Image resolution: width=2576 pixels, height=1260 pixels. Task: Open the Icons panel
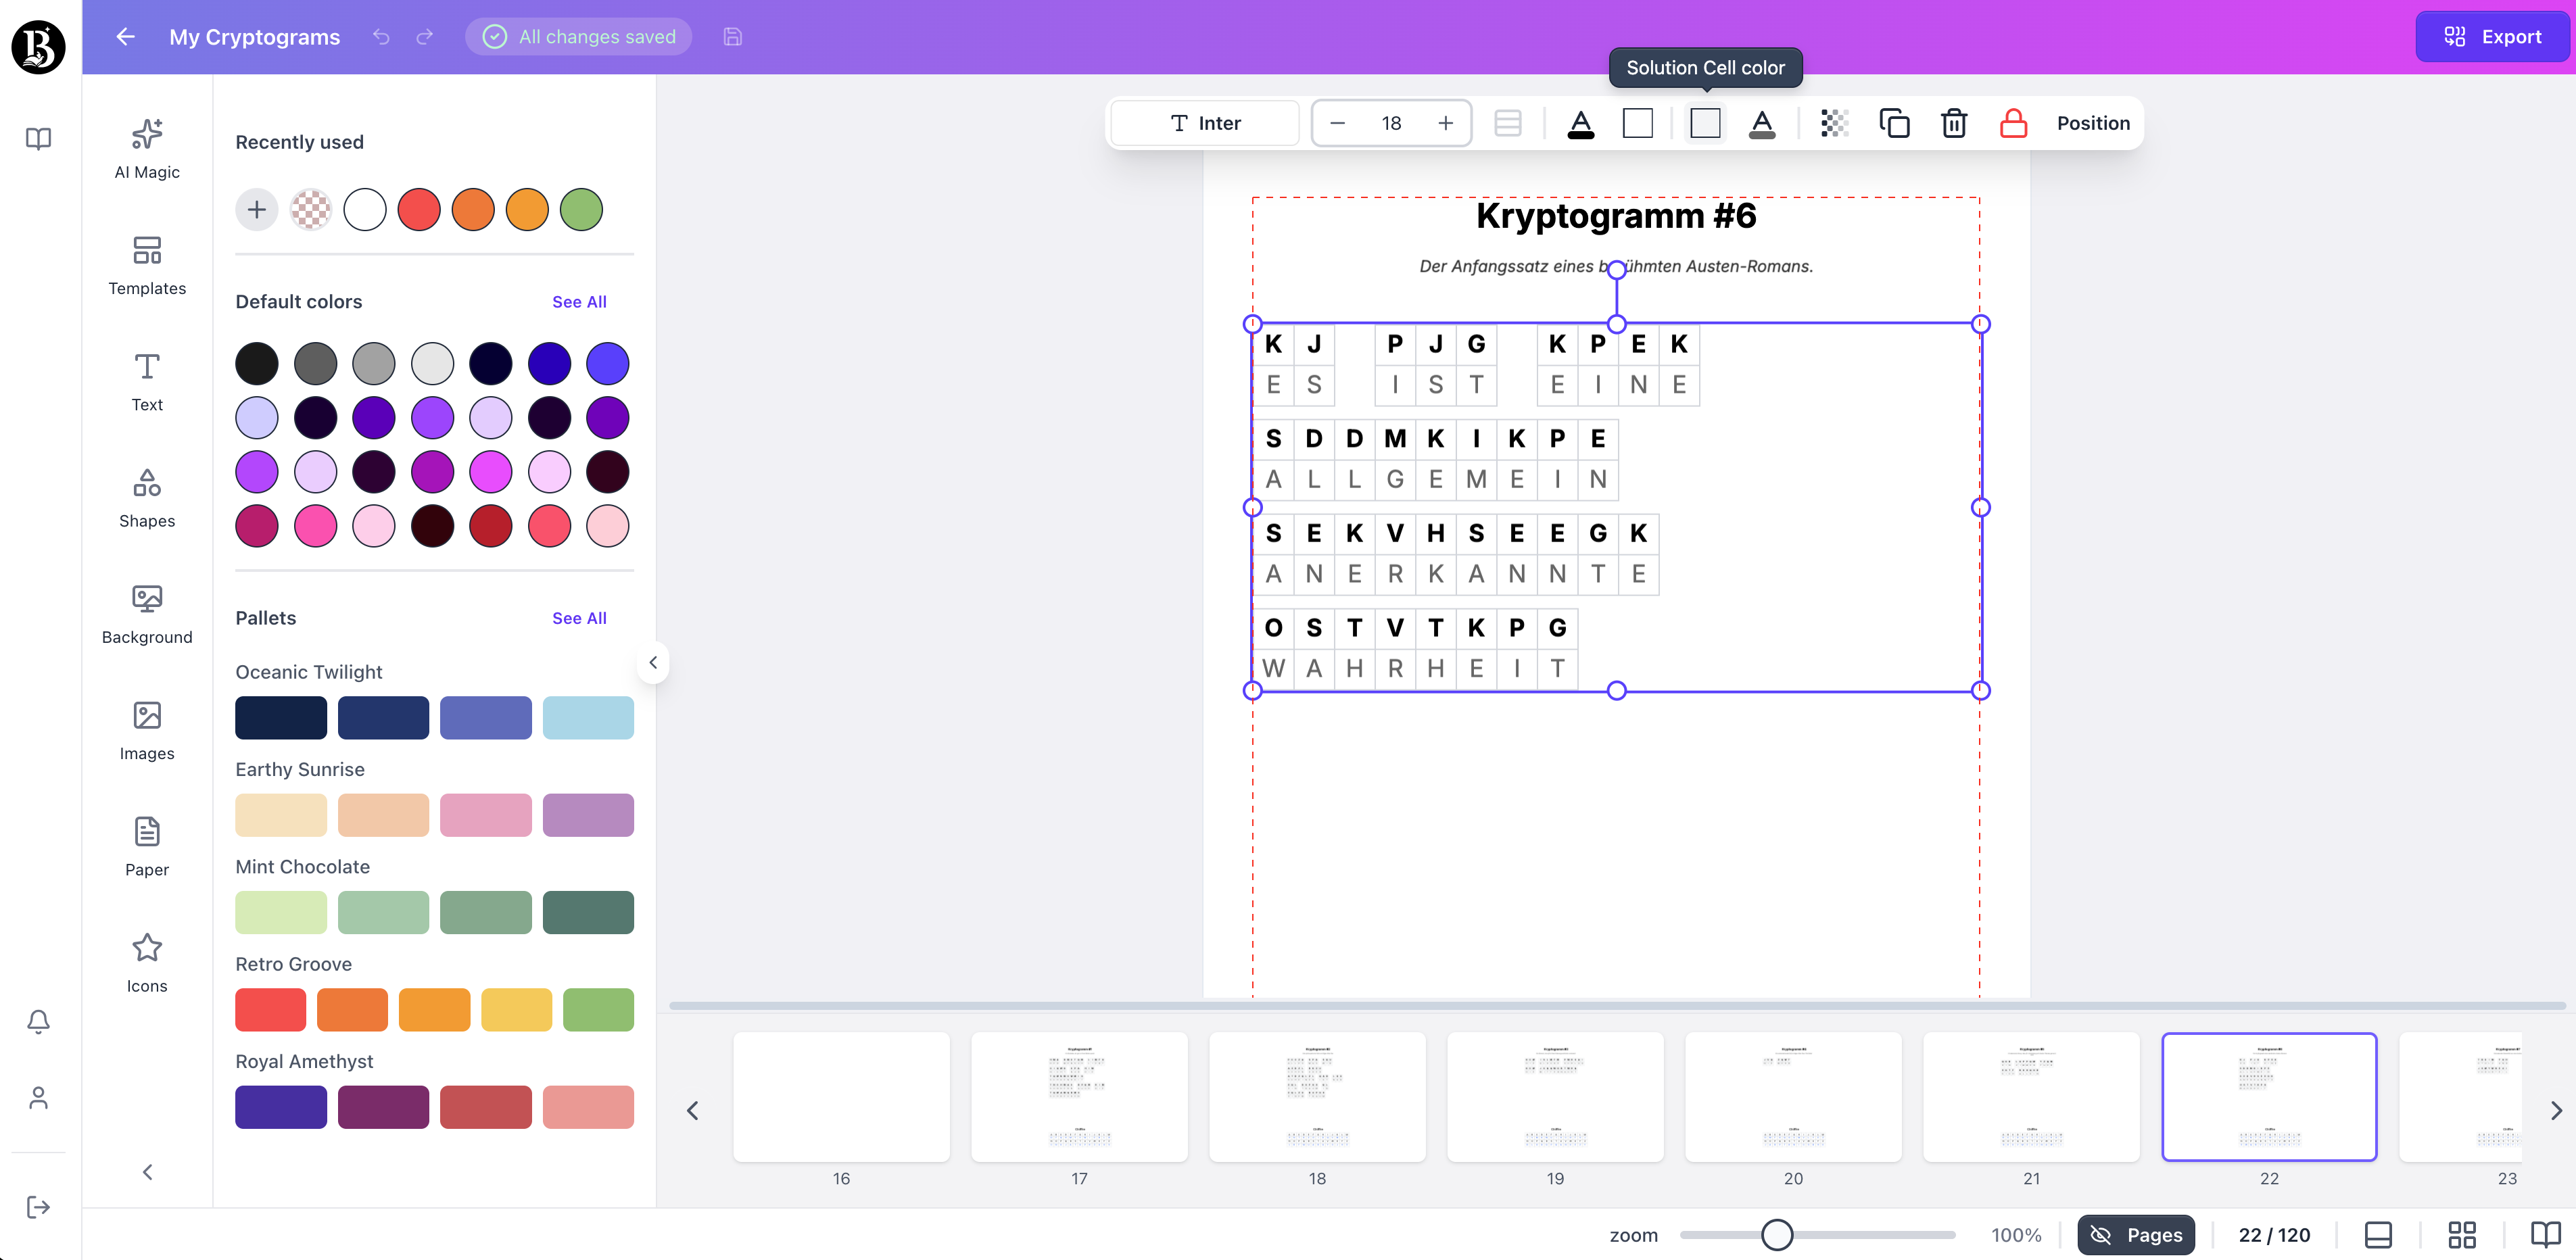click(146, 962)
